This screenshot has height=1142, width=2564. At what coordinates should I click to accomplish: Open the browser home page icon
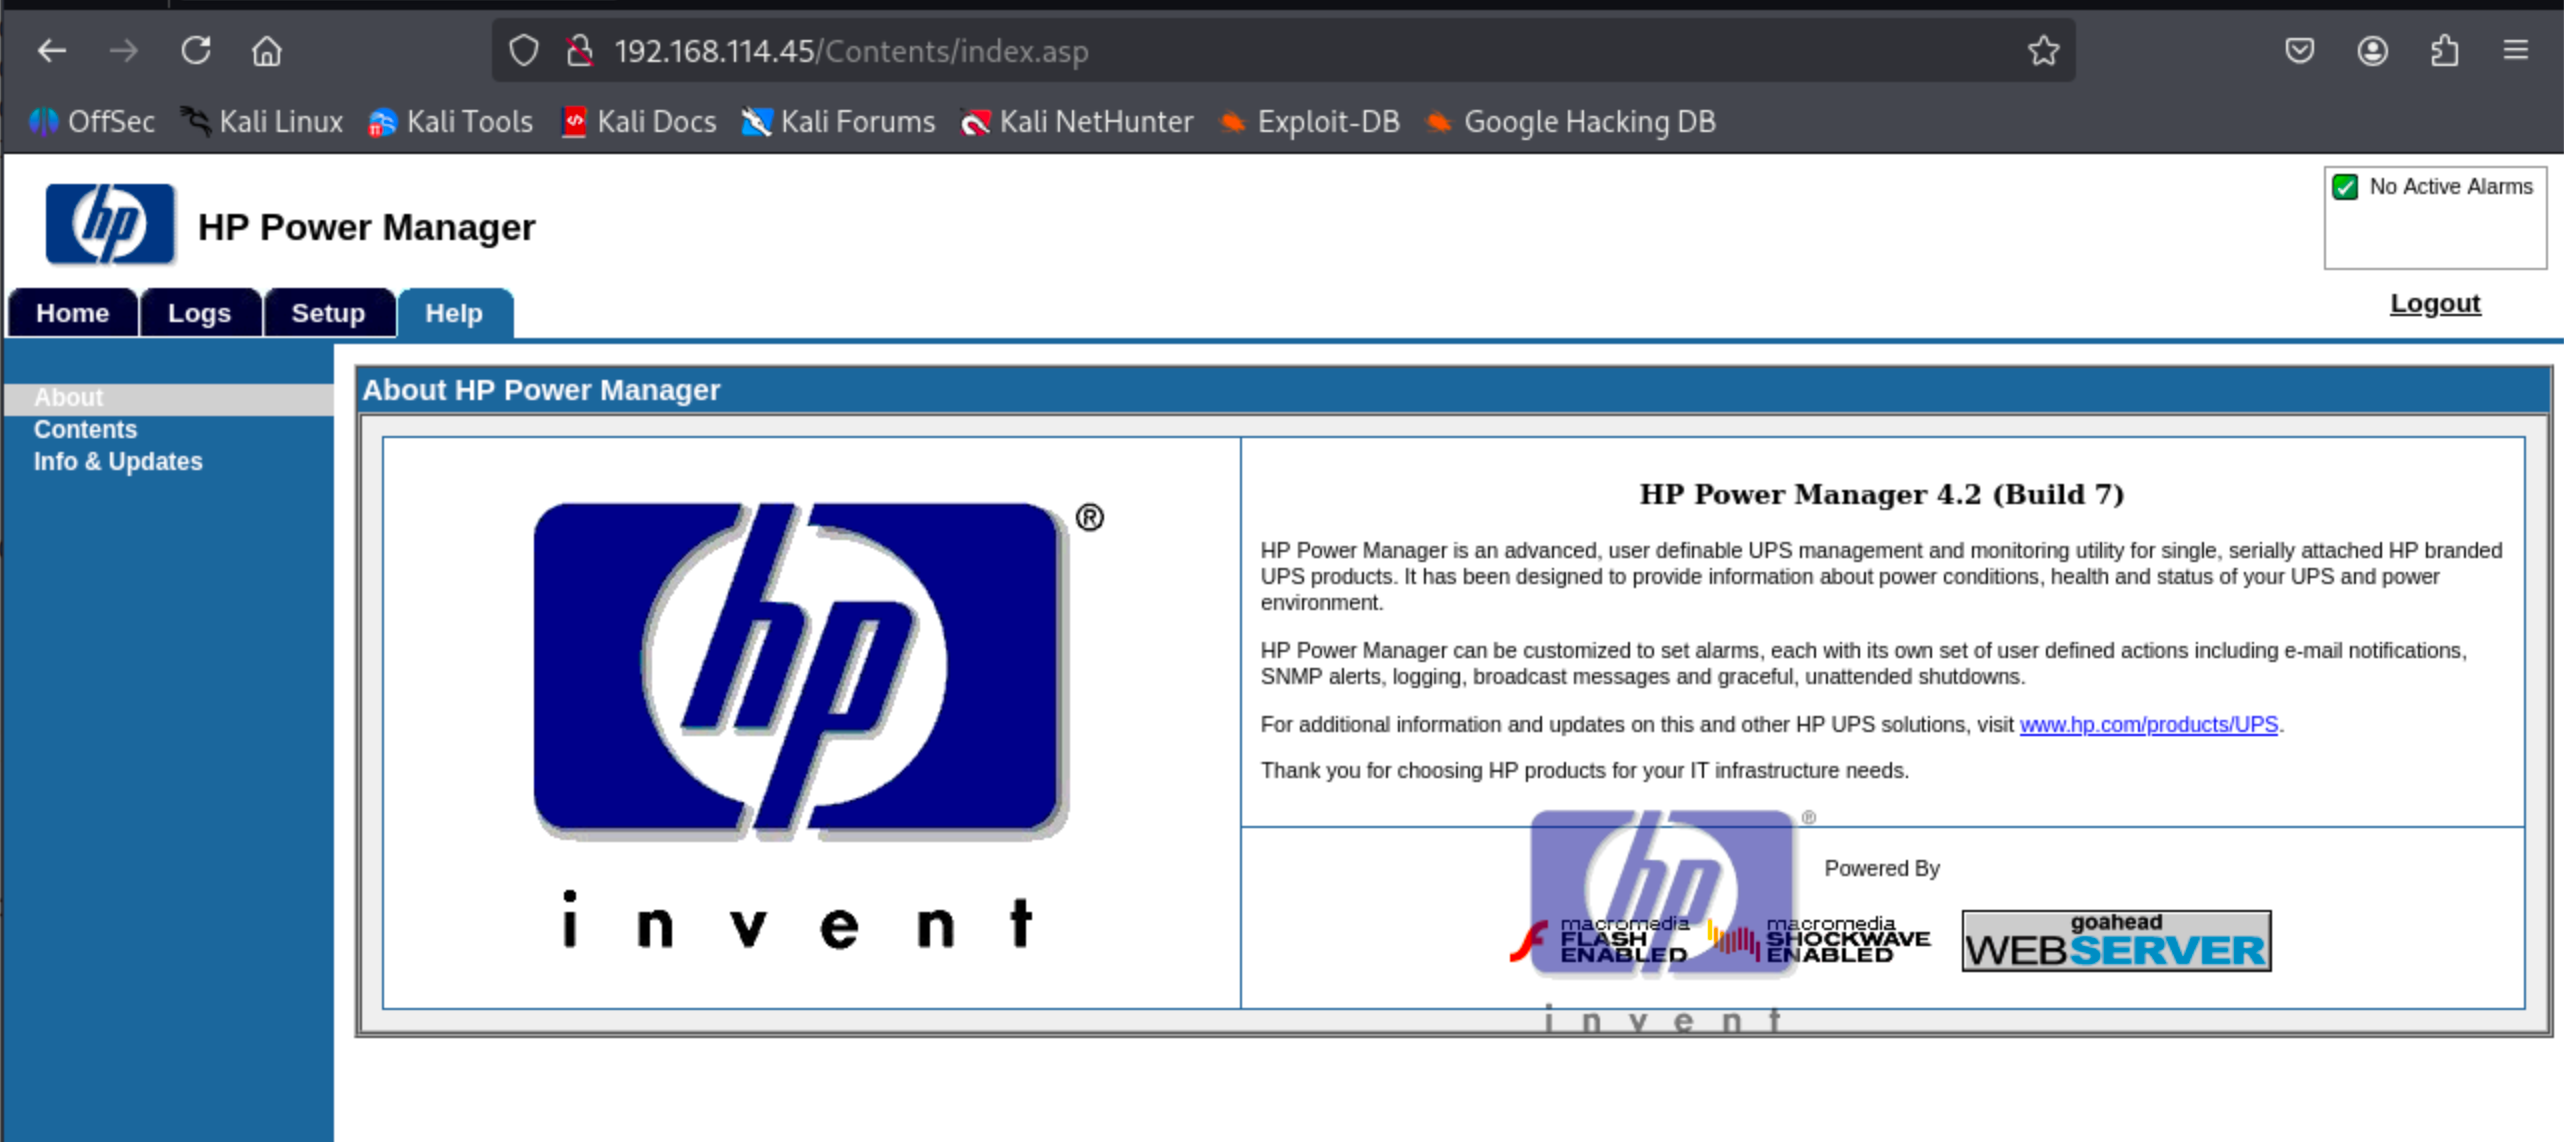[x=267, y=50]
